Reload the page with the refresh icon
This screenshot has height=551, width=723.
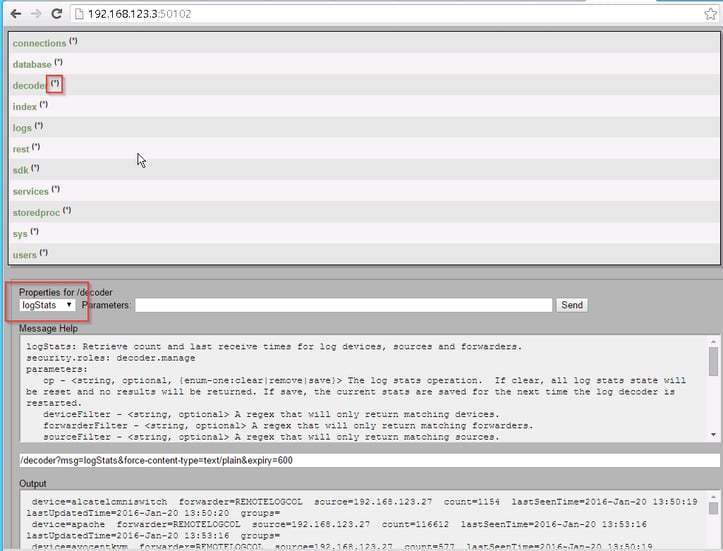pos(56,14)
